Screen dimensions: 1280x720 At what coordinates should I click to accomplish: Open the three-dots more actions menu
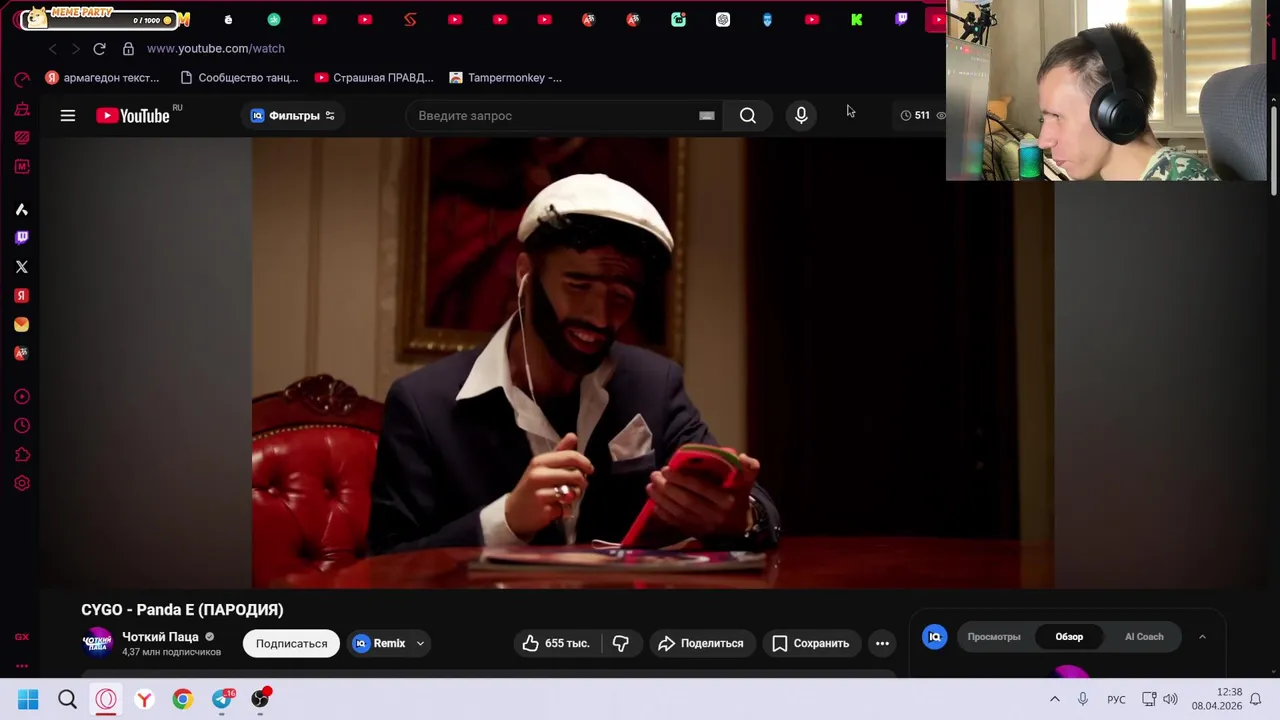click(882, 643)
